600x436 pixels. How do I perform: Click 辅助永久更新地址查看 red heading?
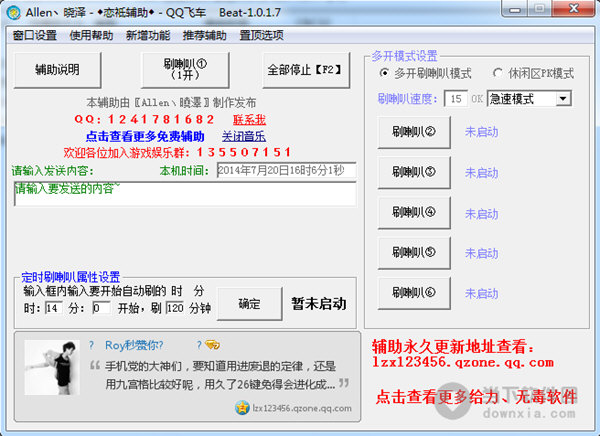(x=453, y=347)
